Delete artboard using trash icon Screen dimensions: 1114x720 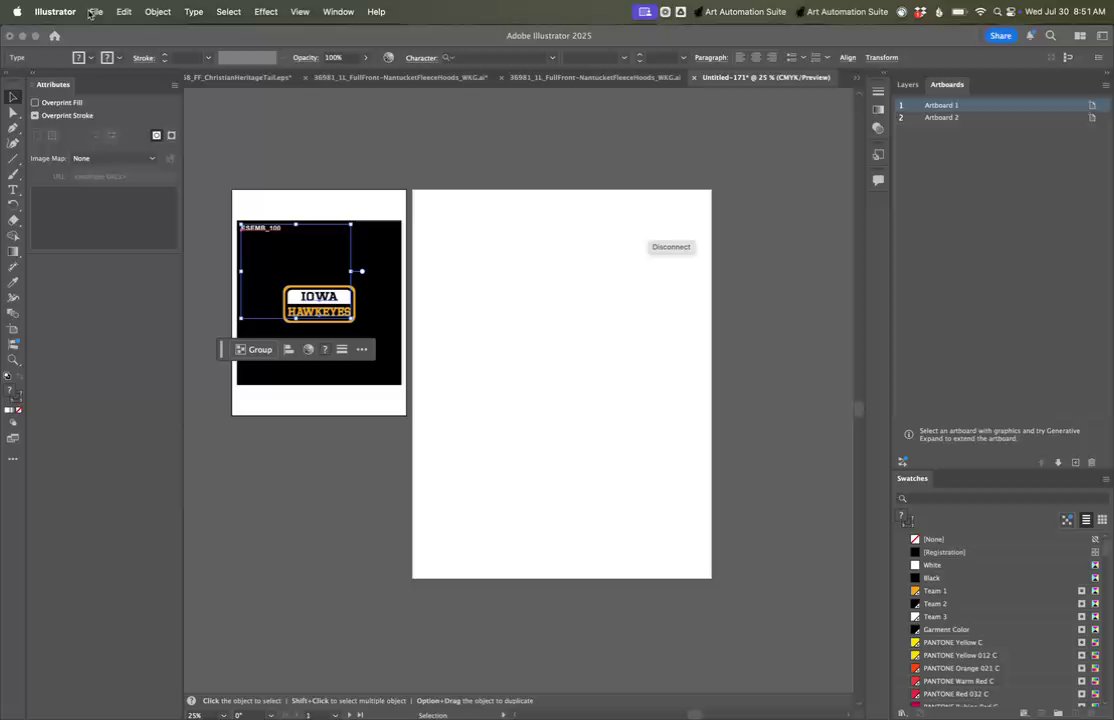click(x=1091, y=463)
